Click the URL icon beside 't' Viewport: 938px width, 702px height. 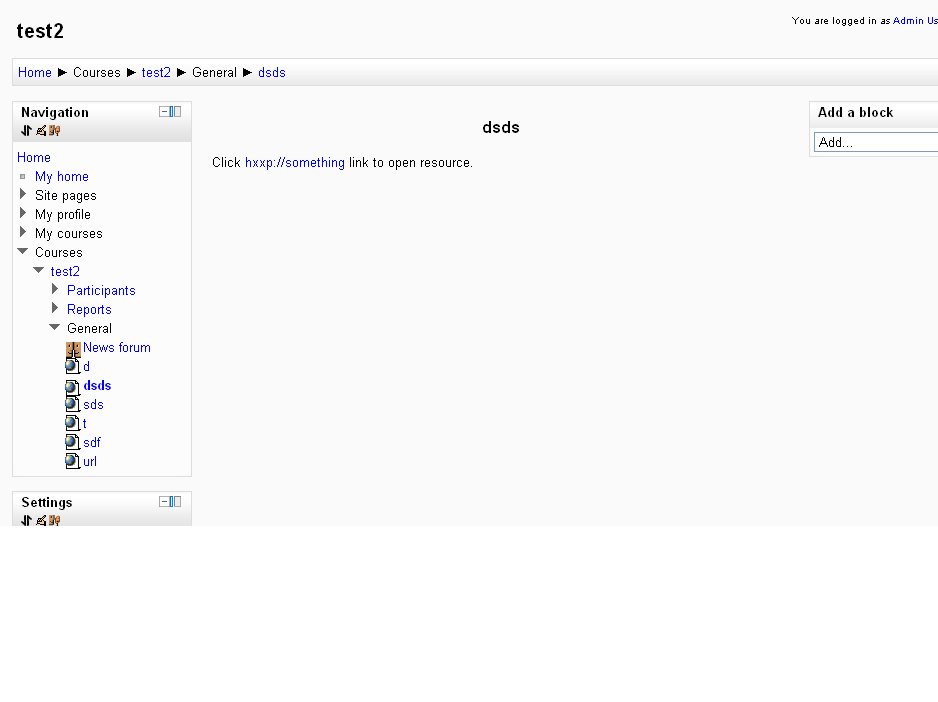tap(72, 423)
